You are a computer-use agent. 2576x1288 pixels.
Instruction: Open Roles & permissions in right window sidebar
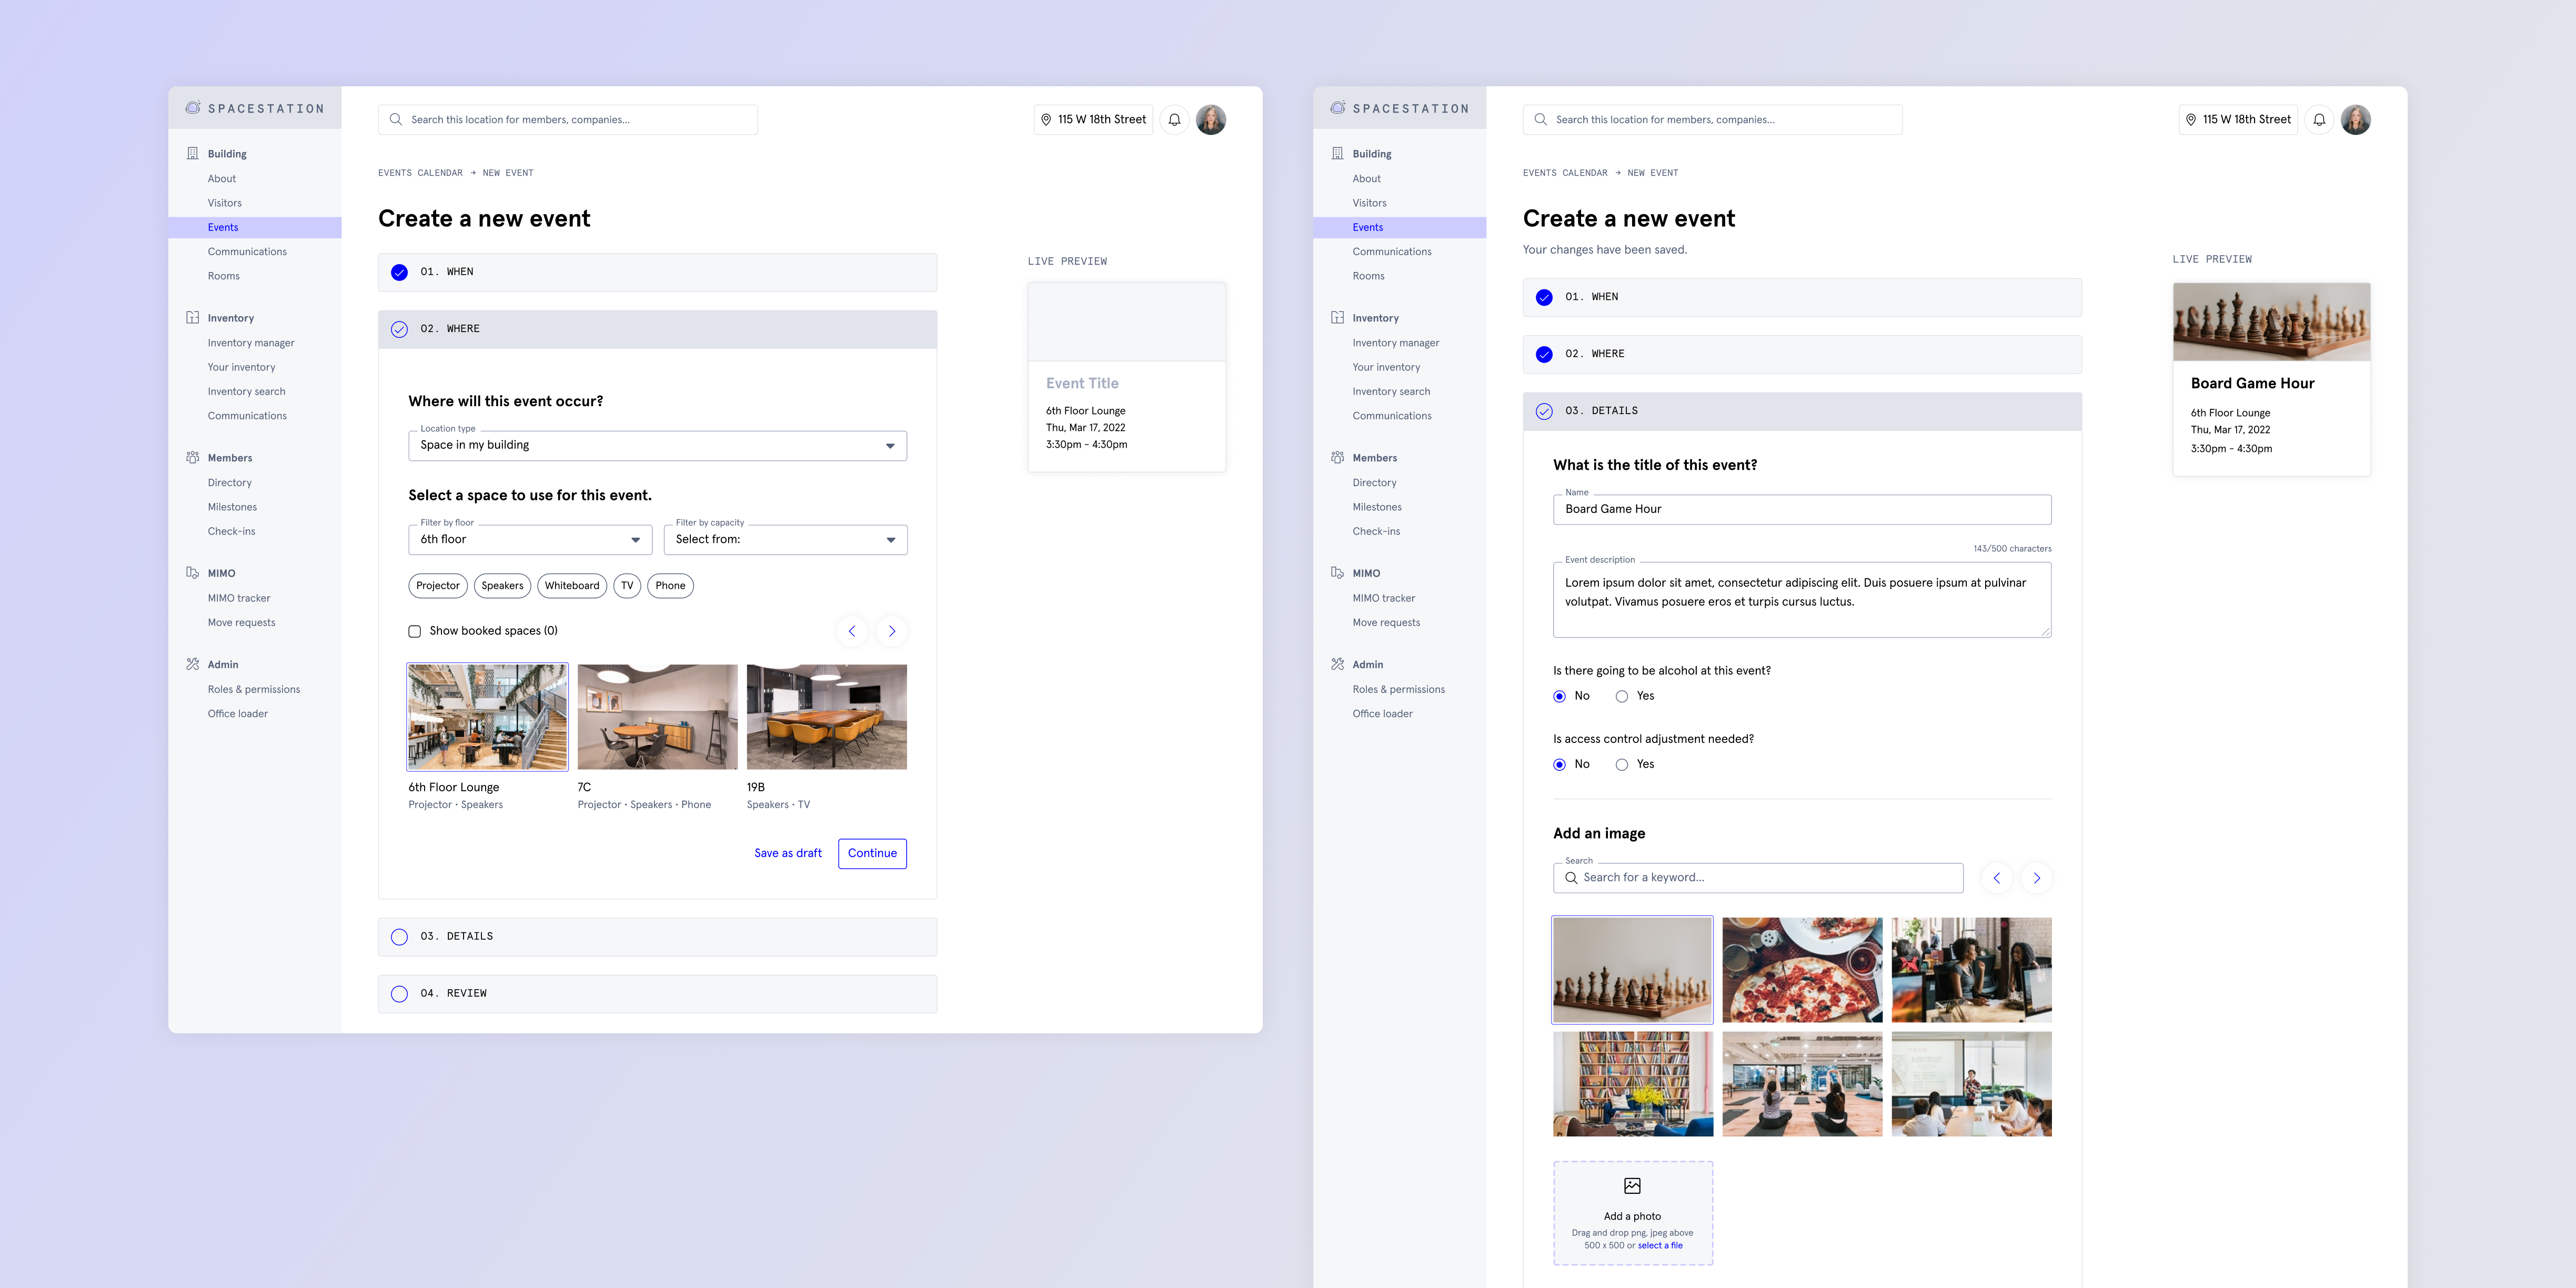pyautogui.click(x=1399, y=689)
